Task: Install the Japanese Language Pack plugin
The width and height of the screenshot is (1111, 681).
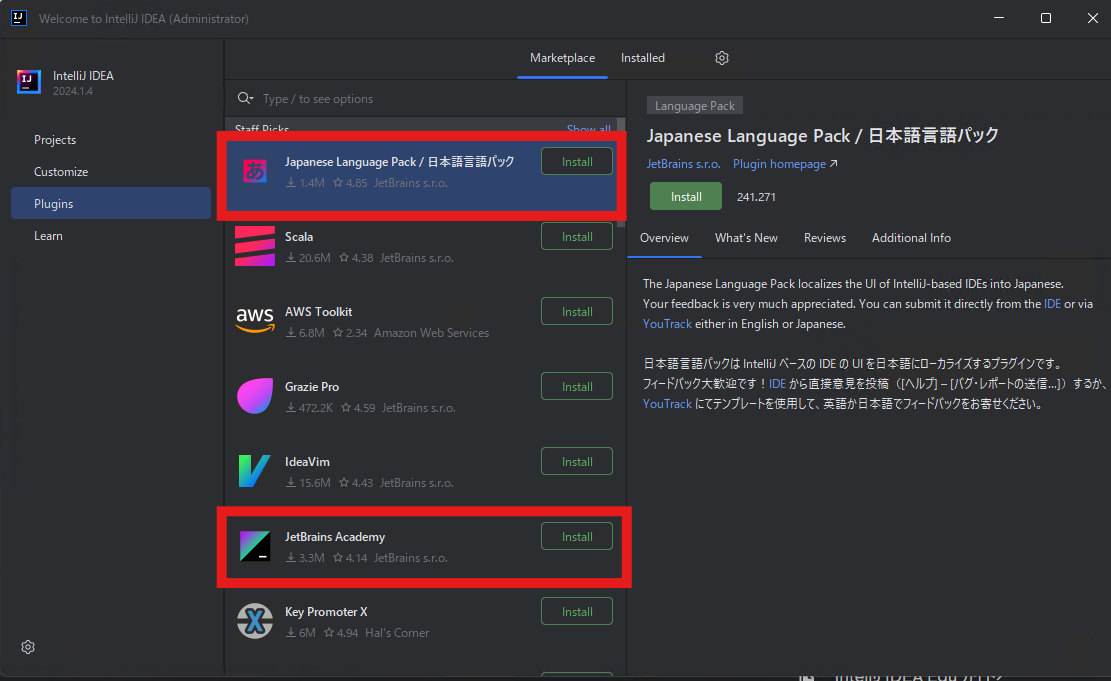Action: coord(686,196)
